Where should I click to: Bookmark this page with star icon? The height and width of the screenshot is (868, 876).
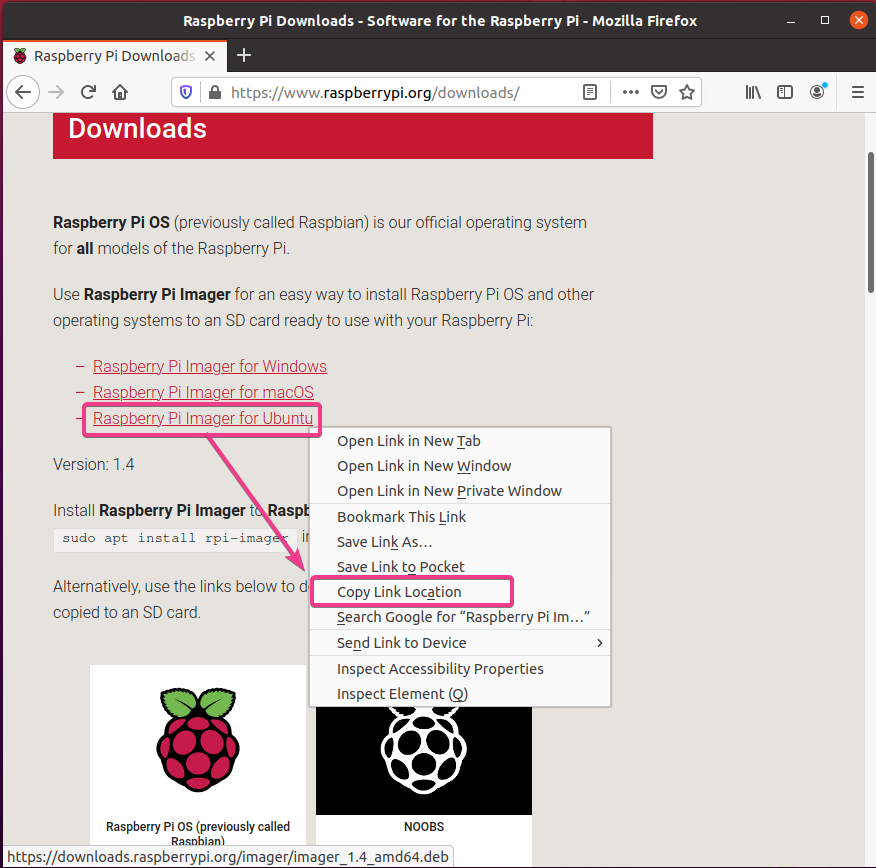point(687,92)
